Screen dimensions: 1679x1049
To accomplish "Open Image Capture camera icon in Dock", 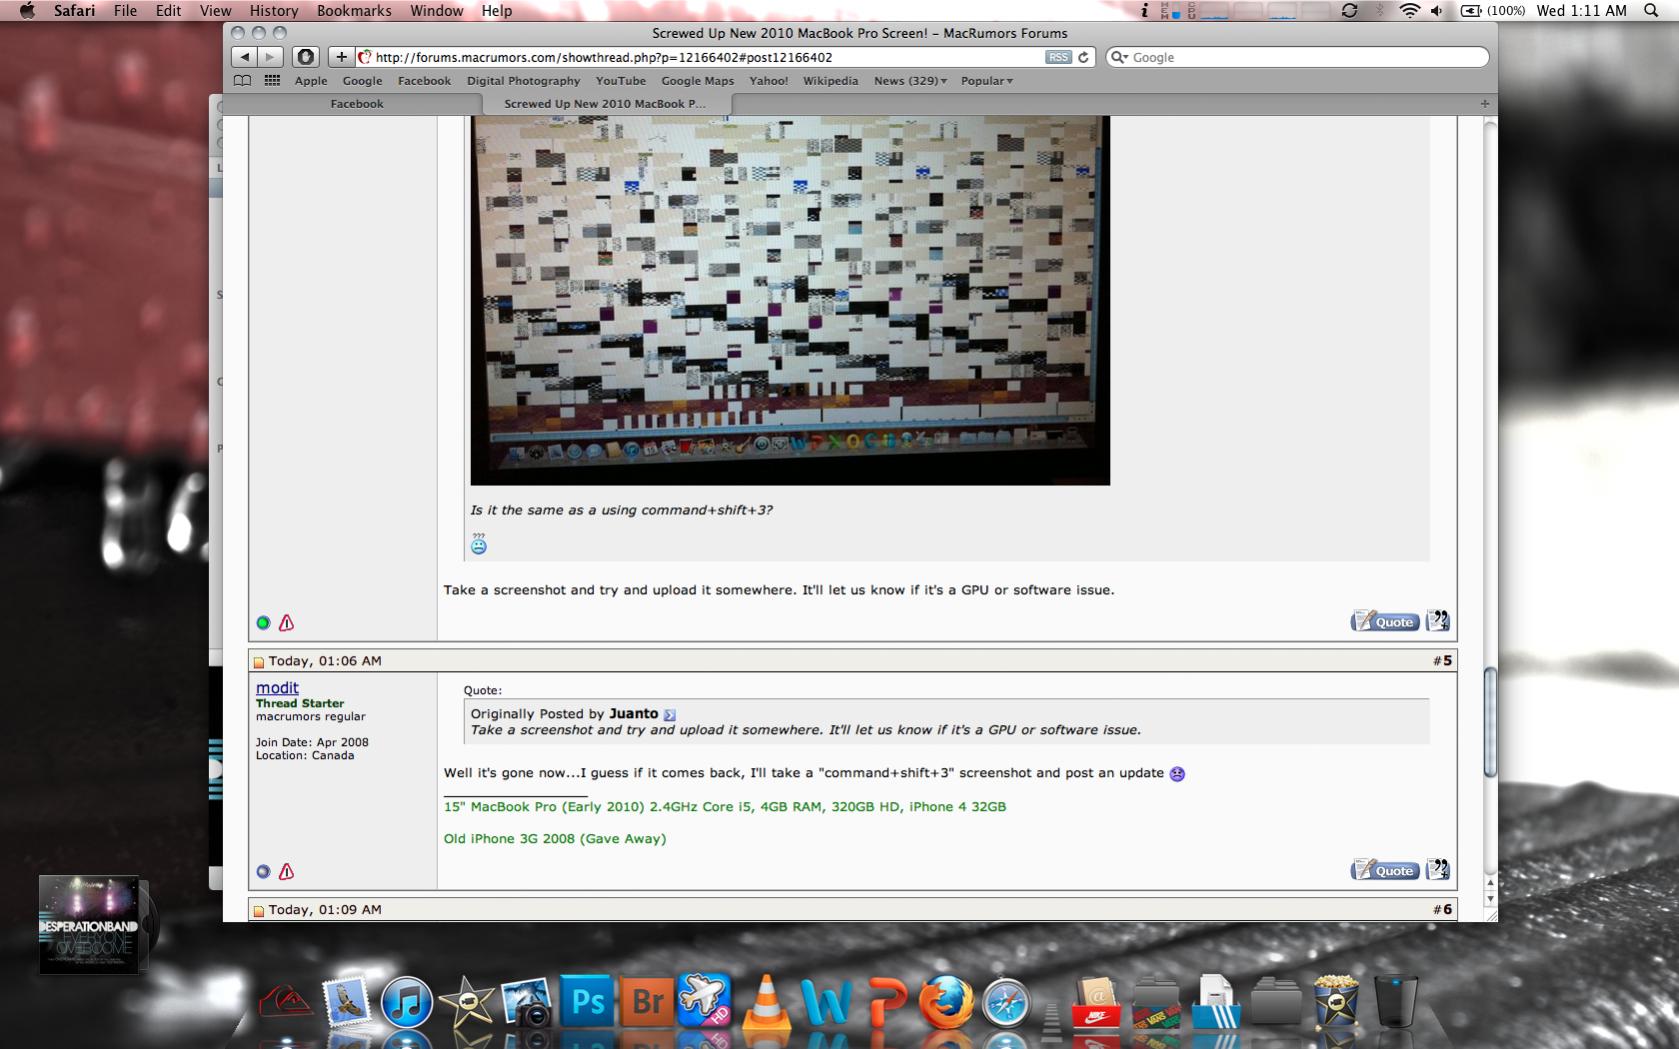I will [526, 1002].
